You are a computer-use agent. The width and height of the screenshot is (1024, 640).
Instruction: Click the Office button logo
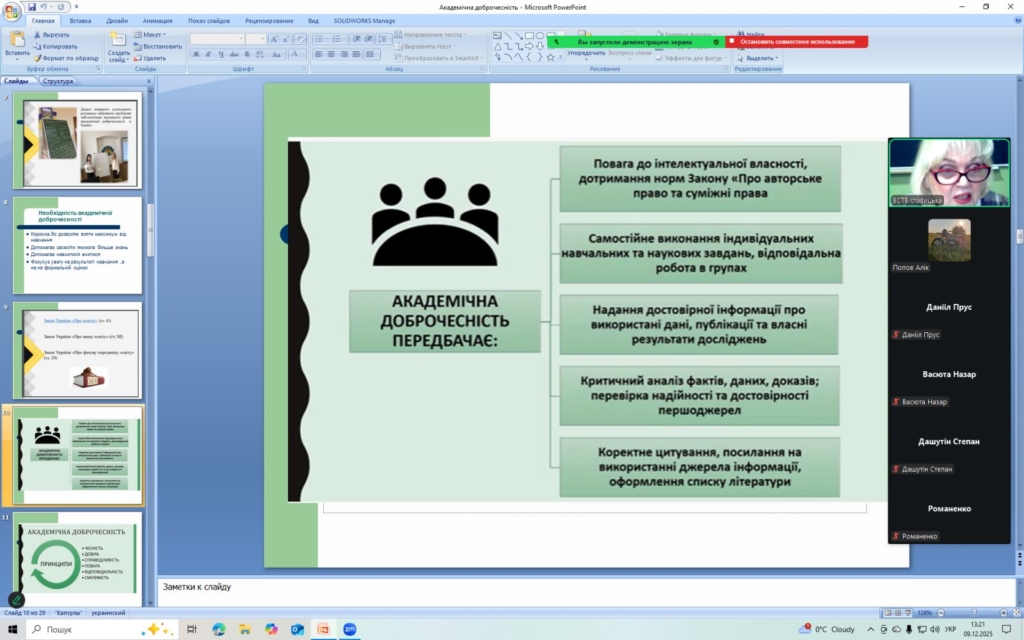tap(12, 10)
